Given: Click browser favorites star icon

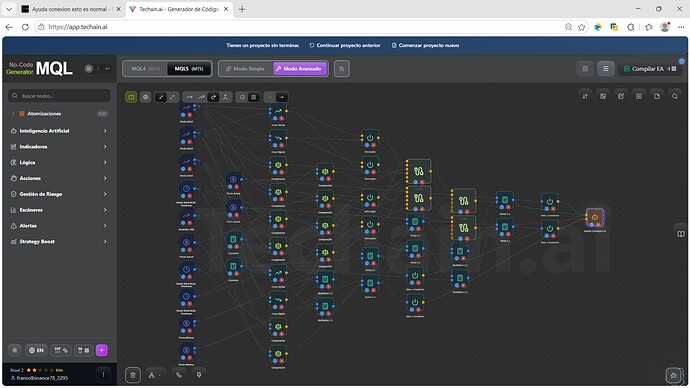Looking at the screenshot, I should [x=582, y=27].
